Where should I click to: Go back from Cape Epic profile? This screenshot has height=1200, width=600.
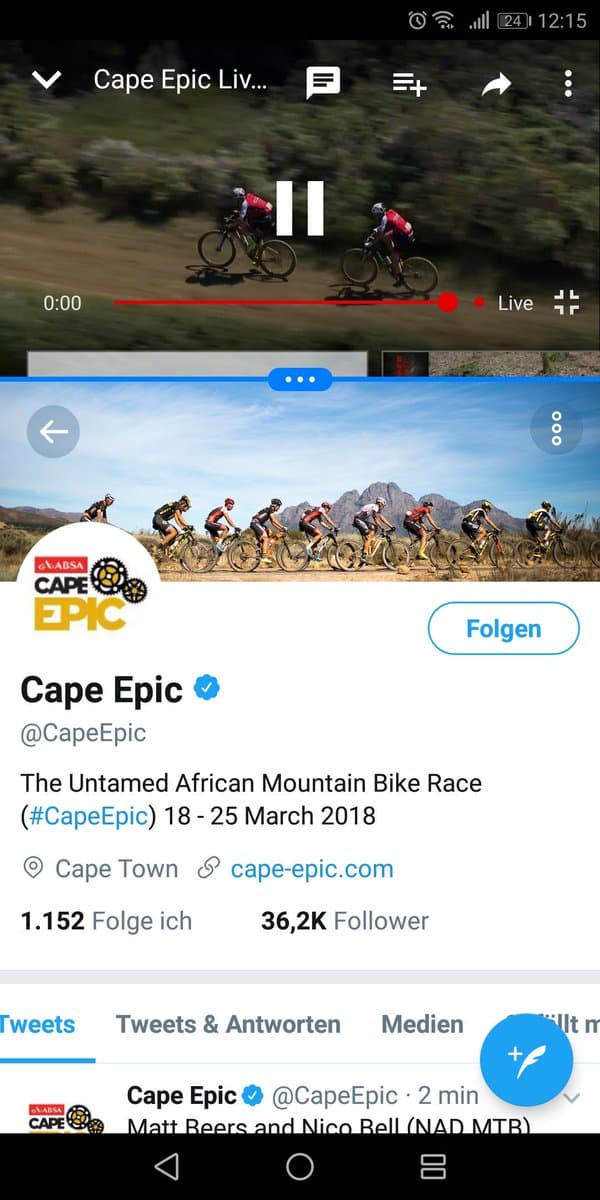click(x=53, y=431)
